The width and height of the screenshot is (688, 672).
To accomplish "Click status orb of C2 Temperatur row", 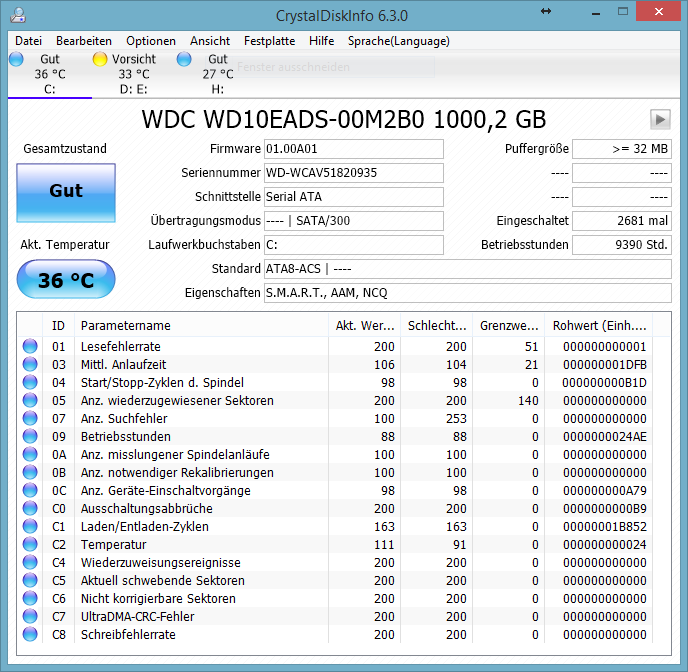I will 30,544.
